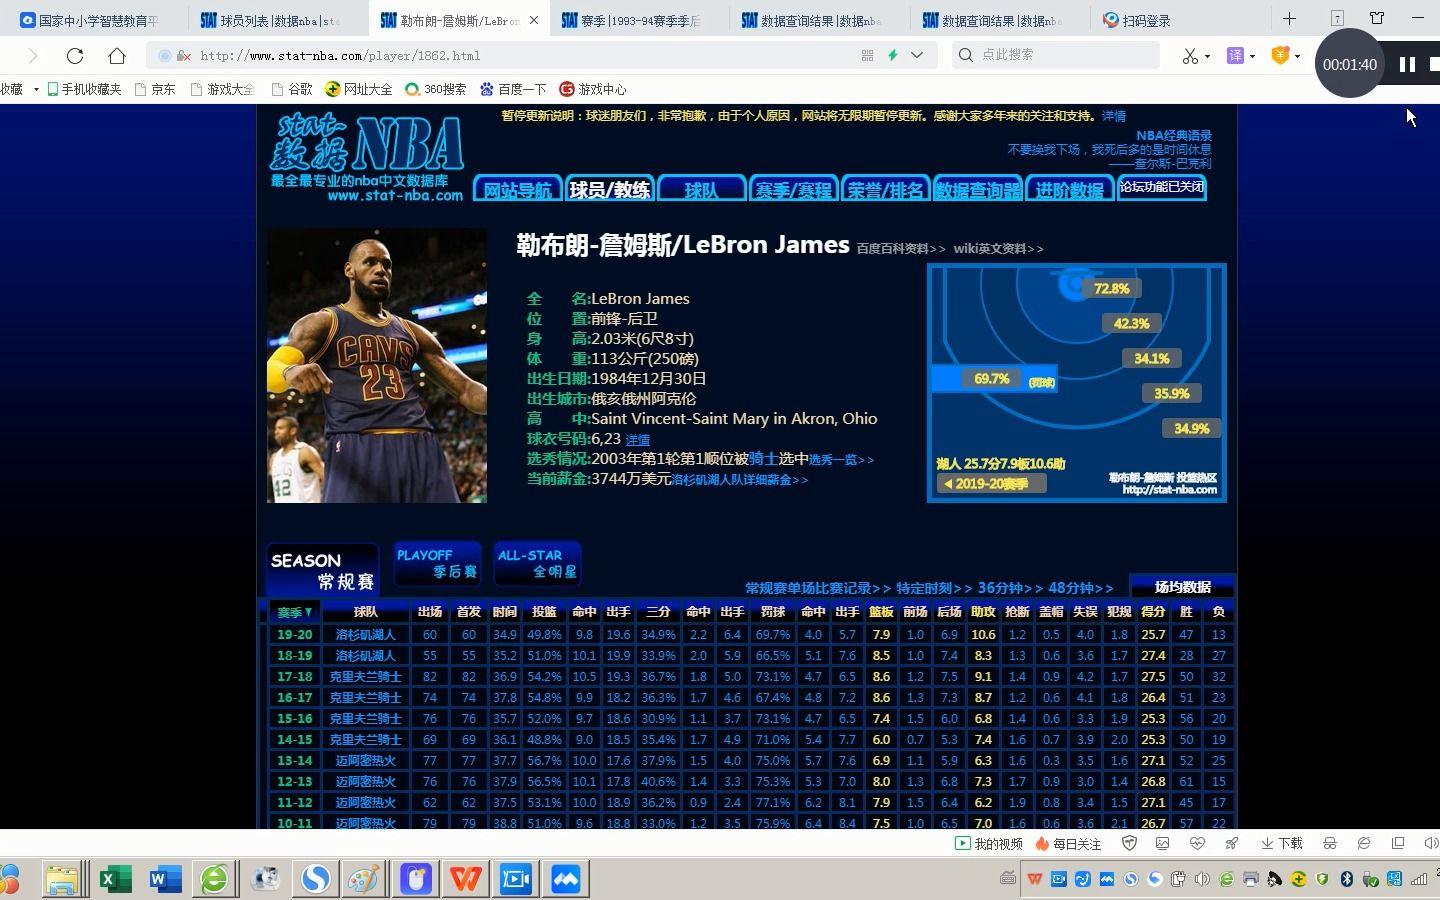Open 百度百科资料 link
Viewport: 1440px width, 900px height.
click(900, 249)
